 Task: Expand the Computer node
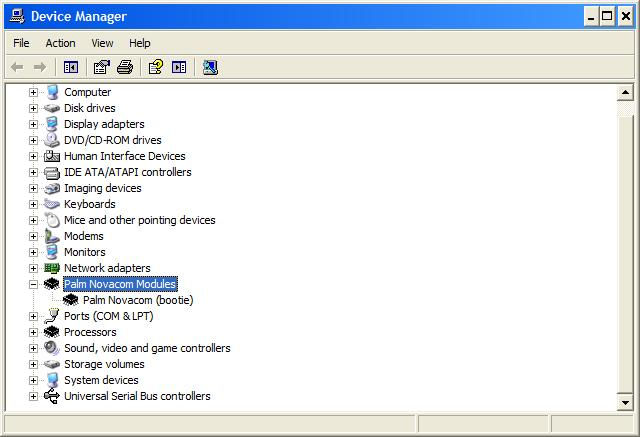point(33,92)
